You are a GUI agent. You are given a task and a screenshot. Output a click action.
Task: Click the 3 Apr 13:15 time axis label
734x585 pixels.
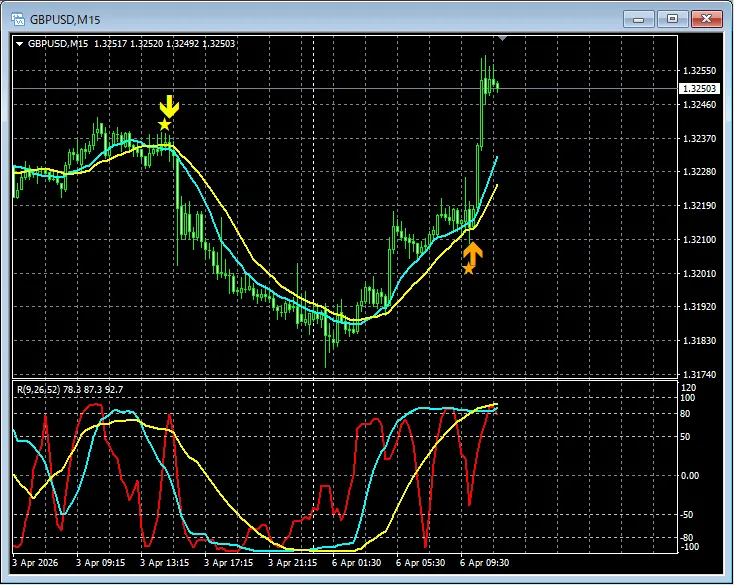click(166, 564)
